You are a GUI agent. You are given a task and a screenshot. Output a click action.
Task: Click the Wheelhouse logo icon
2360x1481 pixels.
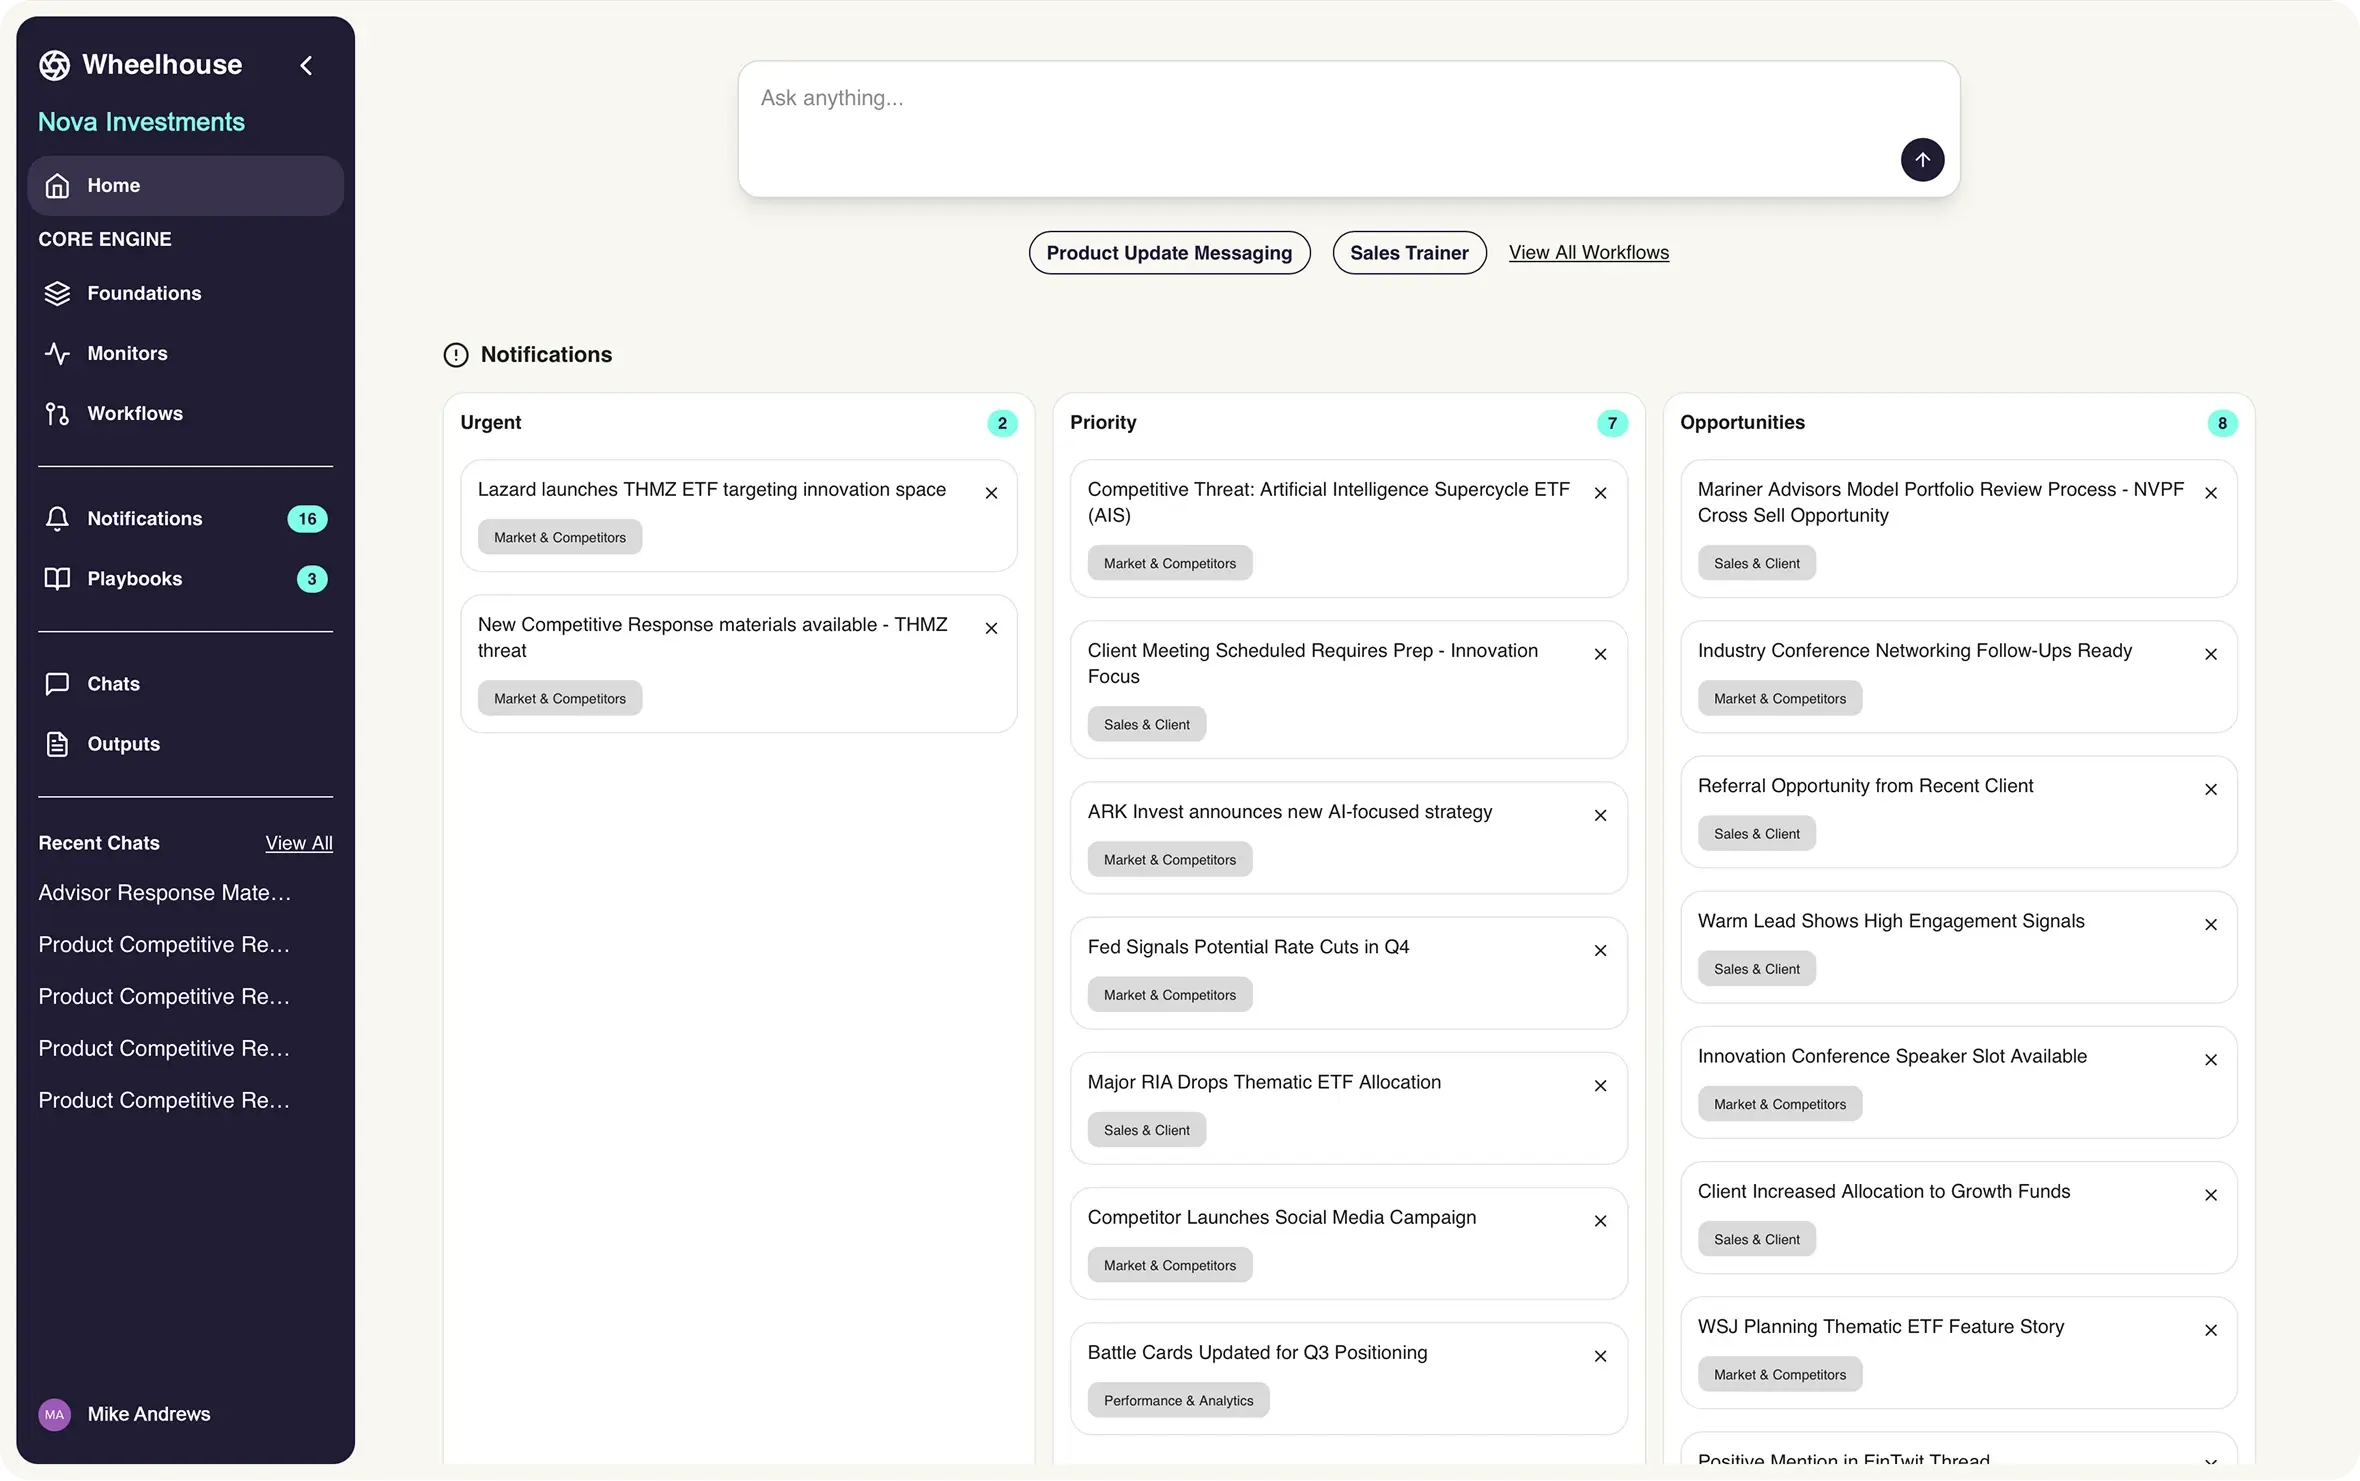(x=55, y=65)
